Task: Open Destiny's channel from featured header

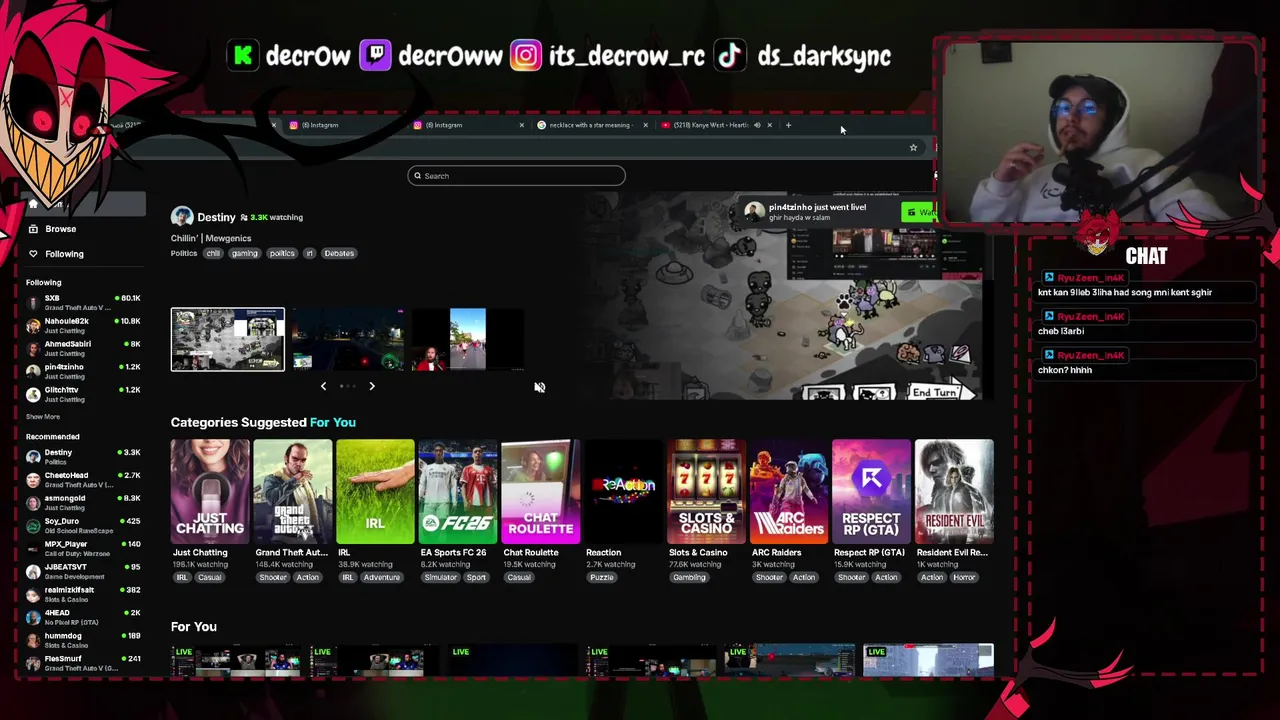Action: pyautogui.click(x=216, y=217)
